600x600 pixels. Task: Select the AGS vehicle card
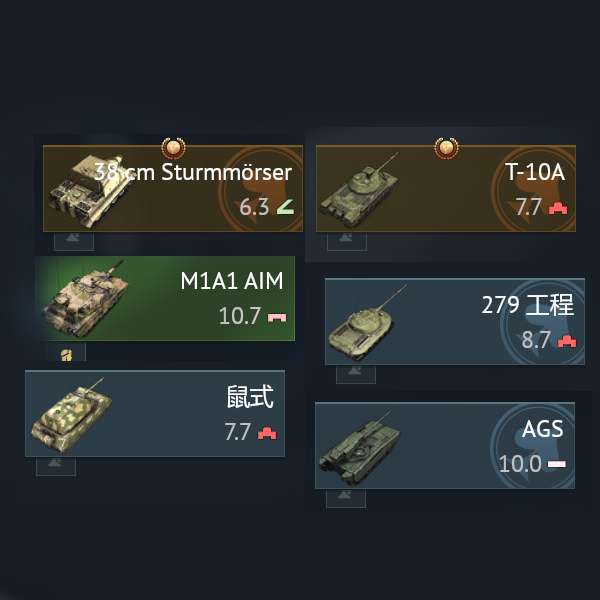445,445
